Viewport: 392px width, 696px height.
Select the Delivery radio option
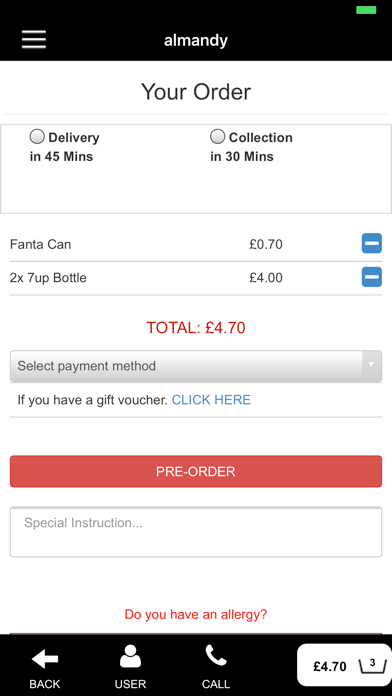click(x=37, y=137)
